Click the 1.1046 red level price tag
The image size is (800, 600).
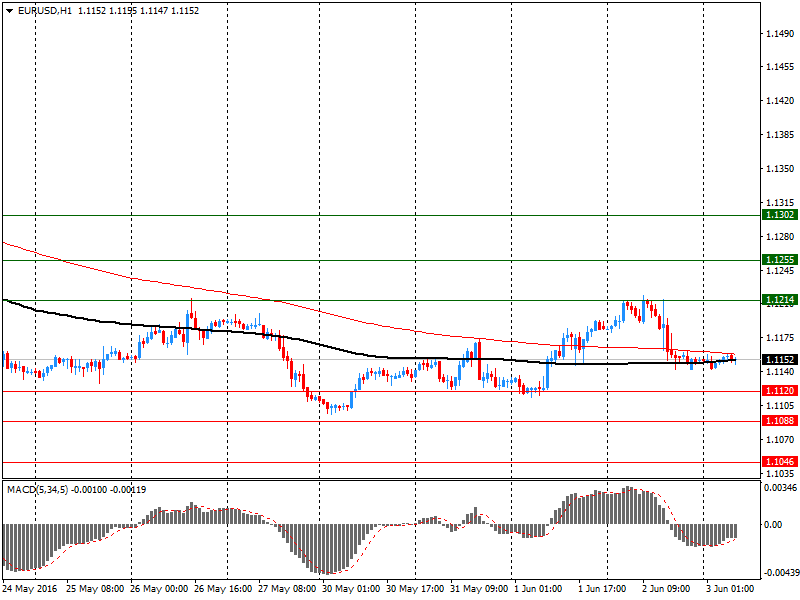pos(780,461)
